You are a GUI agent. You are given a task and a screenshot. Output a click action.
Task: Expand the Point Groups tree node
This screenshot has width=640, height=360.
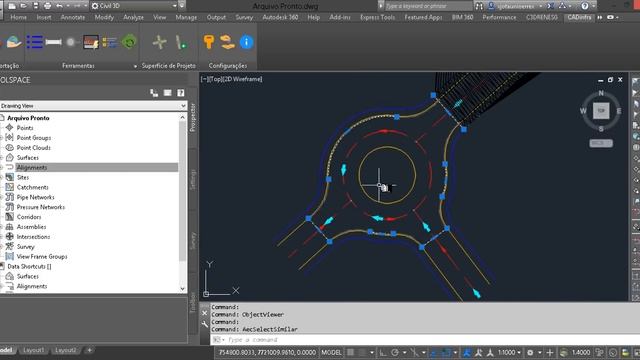[x=2, y=138]
